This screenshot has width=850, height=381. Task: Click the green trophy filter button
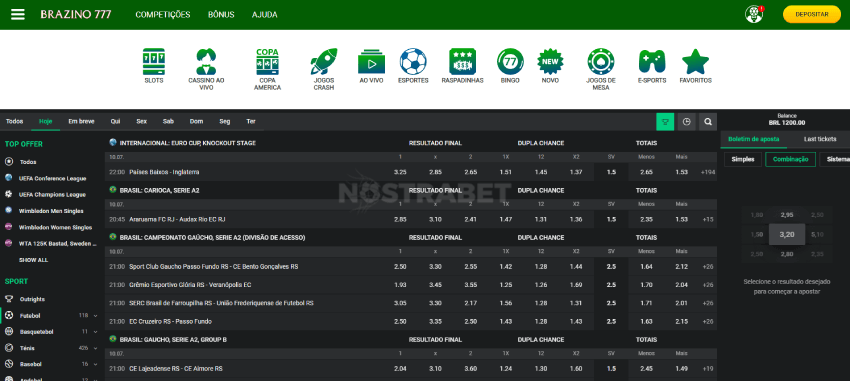tap(665, 122)
